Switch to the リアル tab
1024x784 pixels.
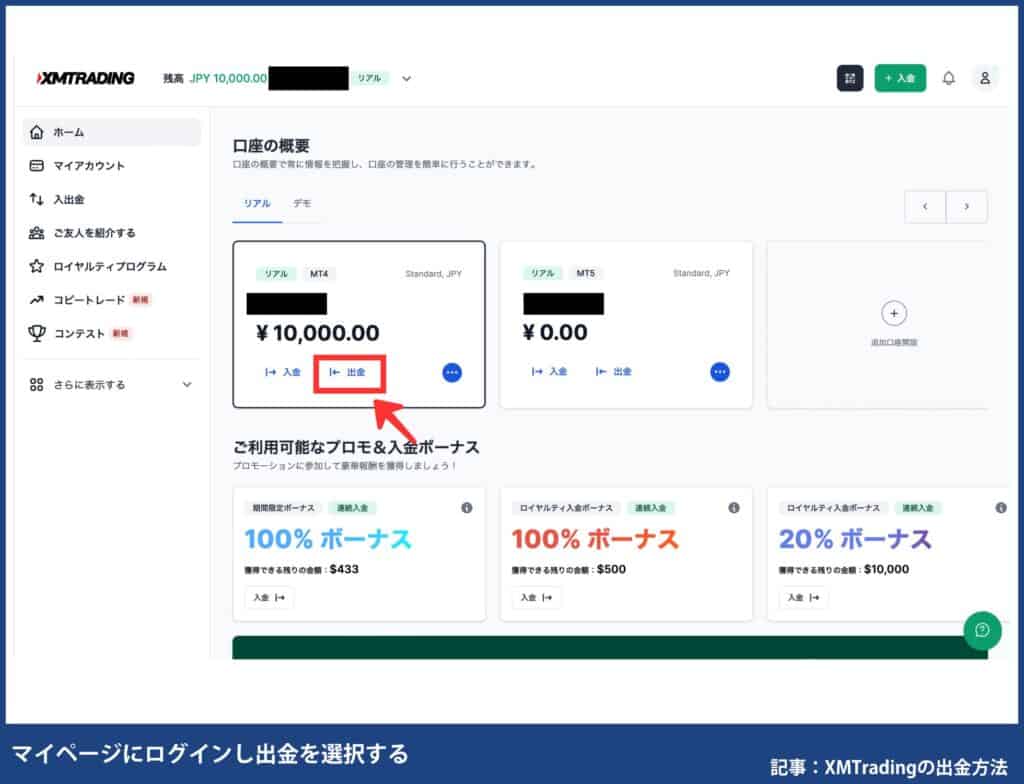click(257, 204)
